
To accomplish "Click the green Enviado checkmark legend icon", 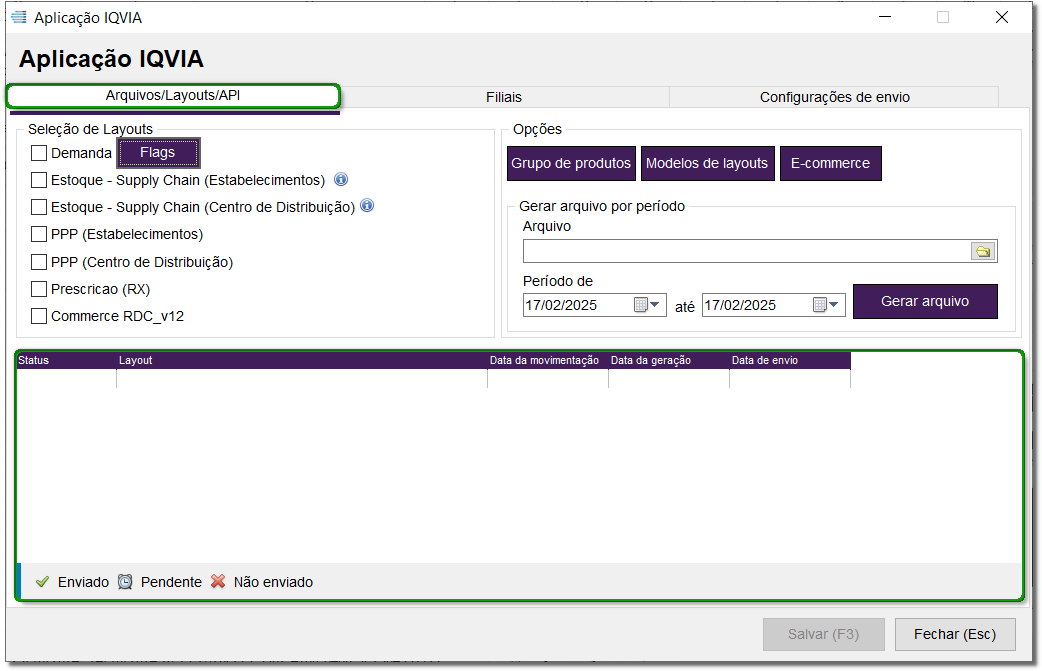I will pyautogui.click(x=43, y=582).
